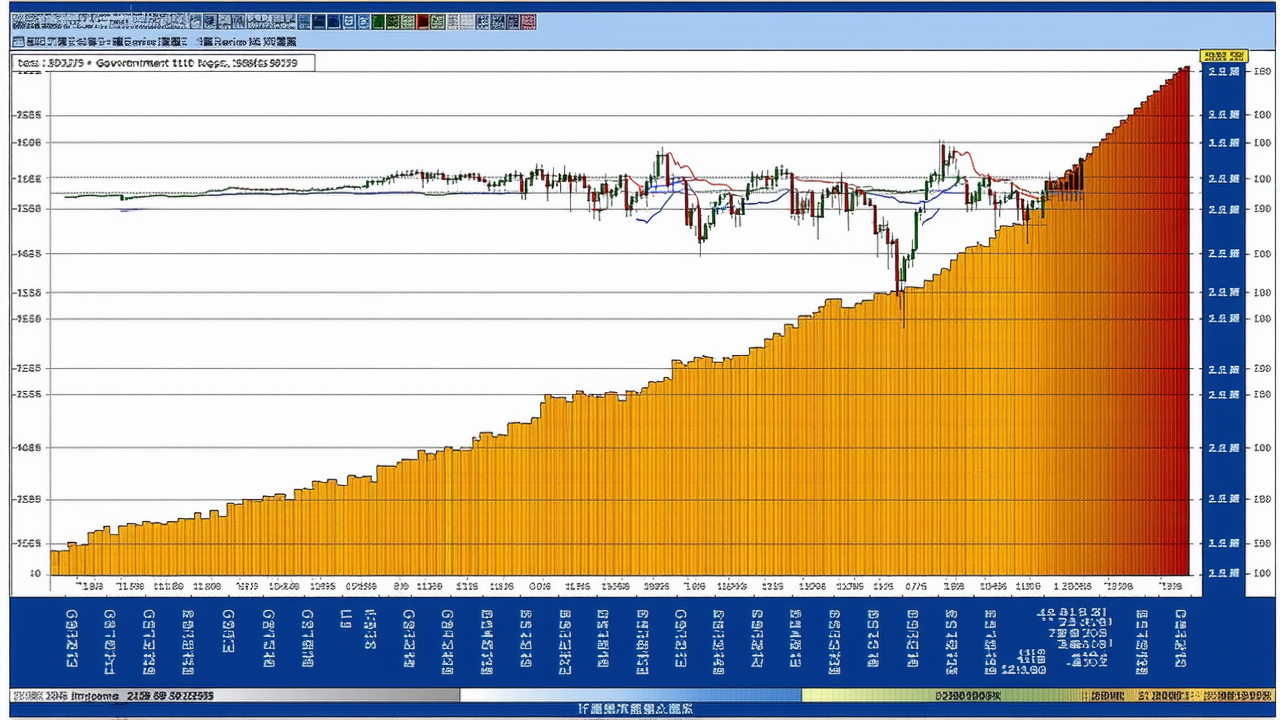This screenshot has width=1280, height=720.
Task: Open the 'Review' item in second toolbar row
Action: 230,41
